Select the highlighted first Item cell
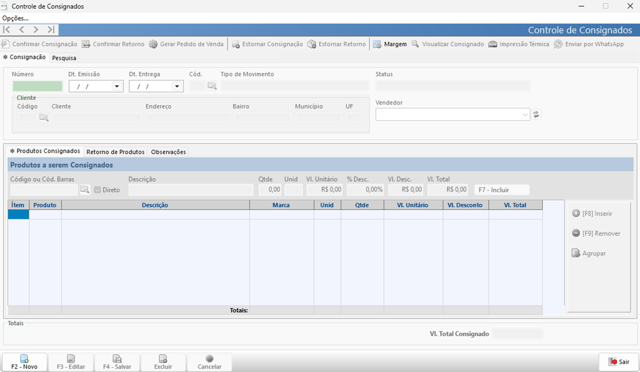The width and height of the screenshot is (640, 372). [18, 214]
